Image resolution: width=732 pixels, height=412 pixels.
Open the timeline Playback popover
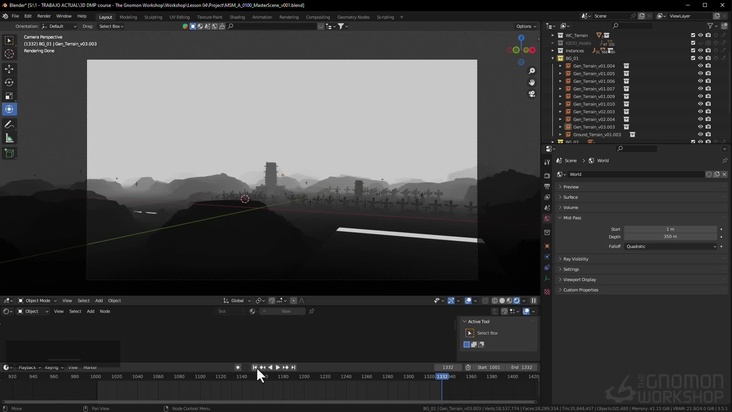tap(30, 368)
